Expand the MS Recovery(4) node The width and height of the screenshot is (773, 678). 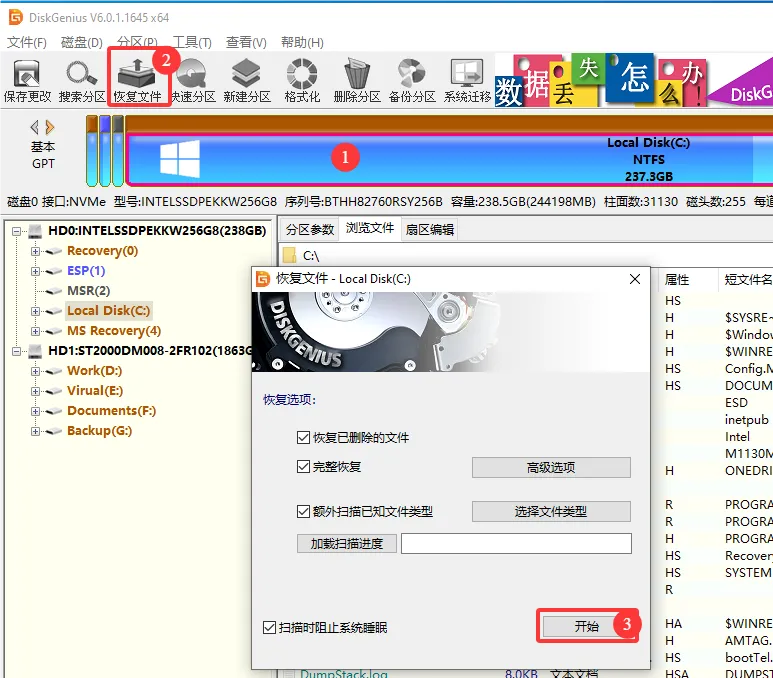point(35,331)
